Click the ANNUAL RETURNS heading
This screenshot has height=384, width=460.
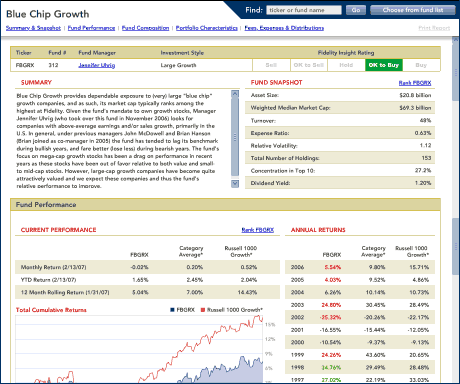[x=318, y=230]
